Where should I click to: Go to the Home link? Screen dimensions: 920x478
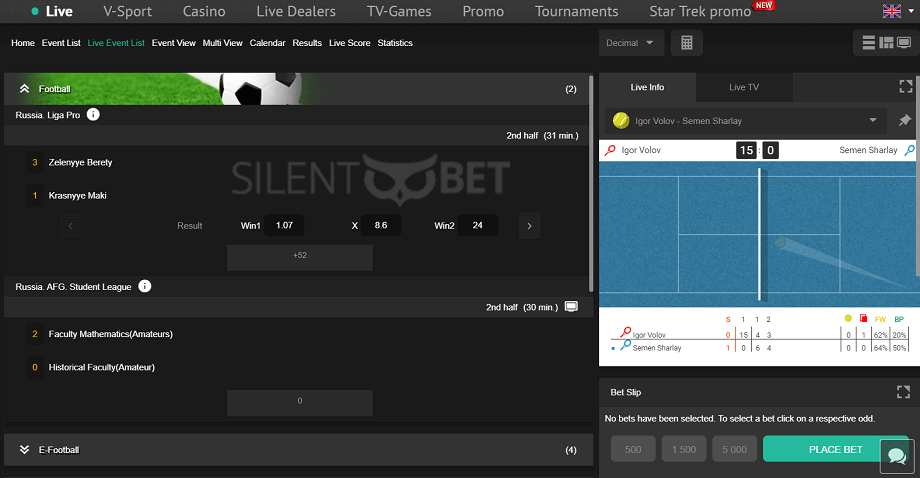[x=23, y=43]
